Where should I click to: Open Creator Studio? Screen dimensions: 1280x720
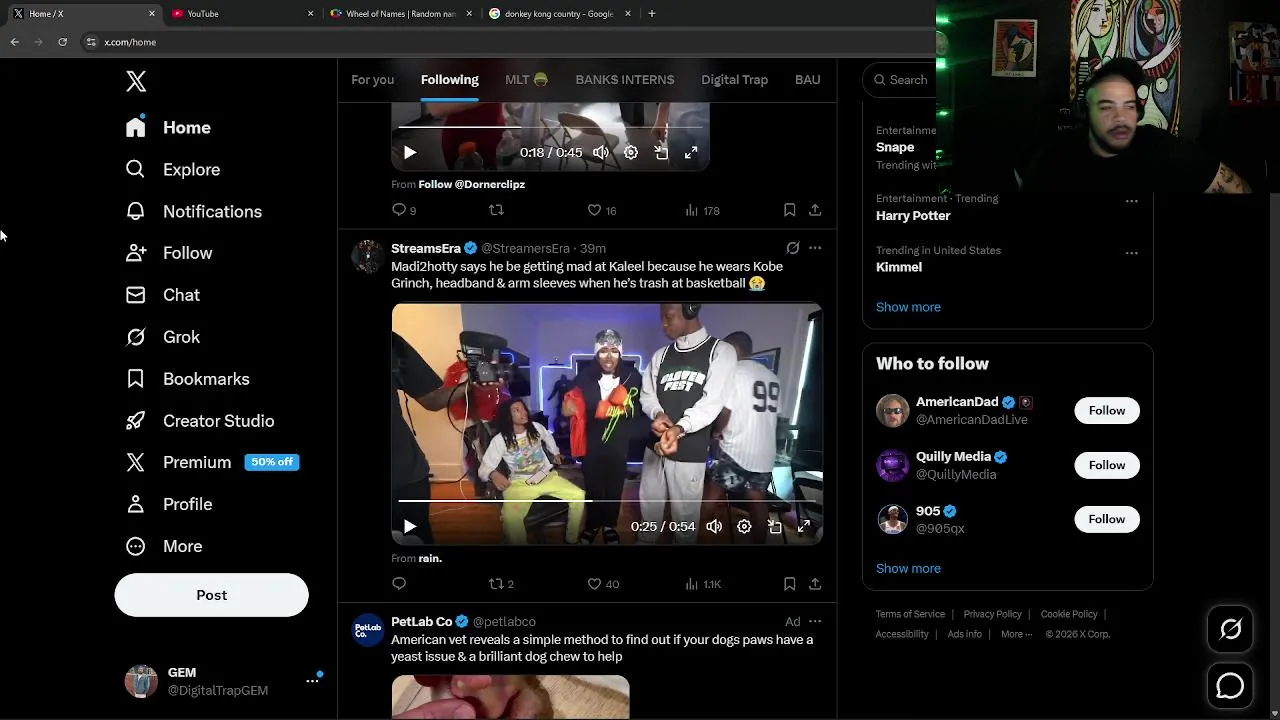[200, 421]
